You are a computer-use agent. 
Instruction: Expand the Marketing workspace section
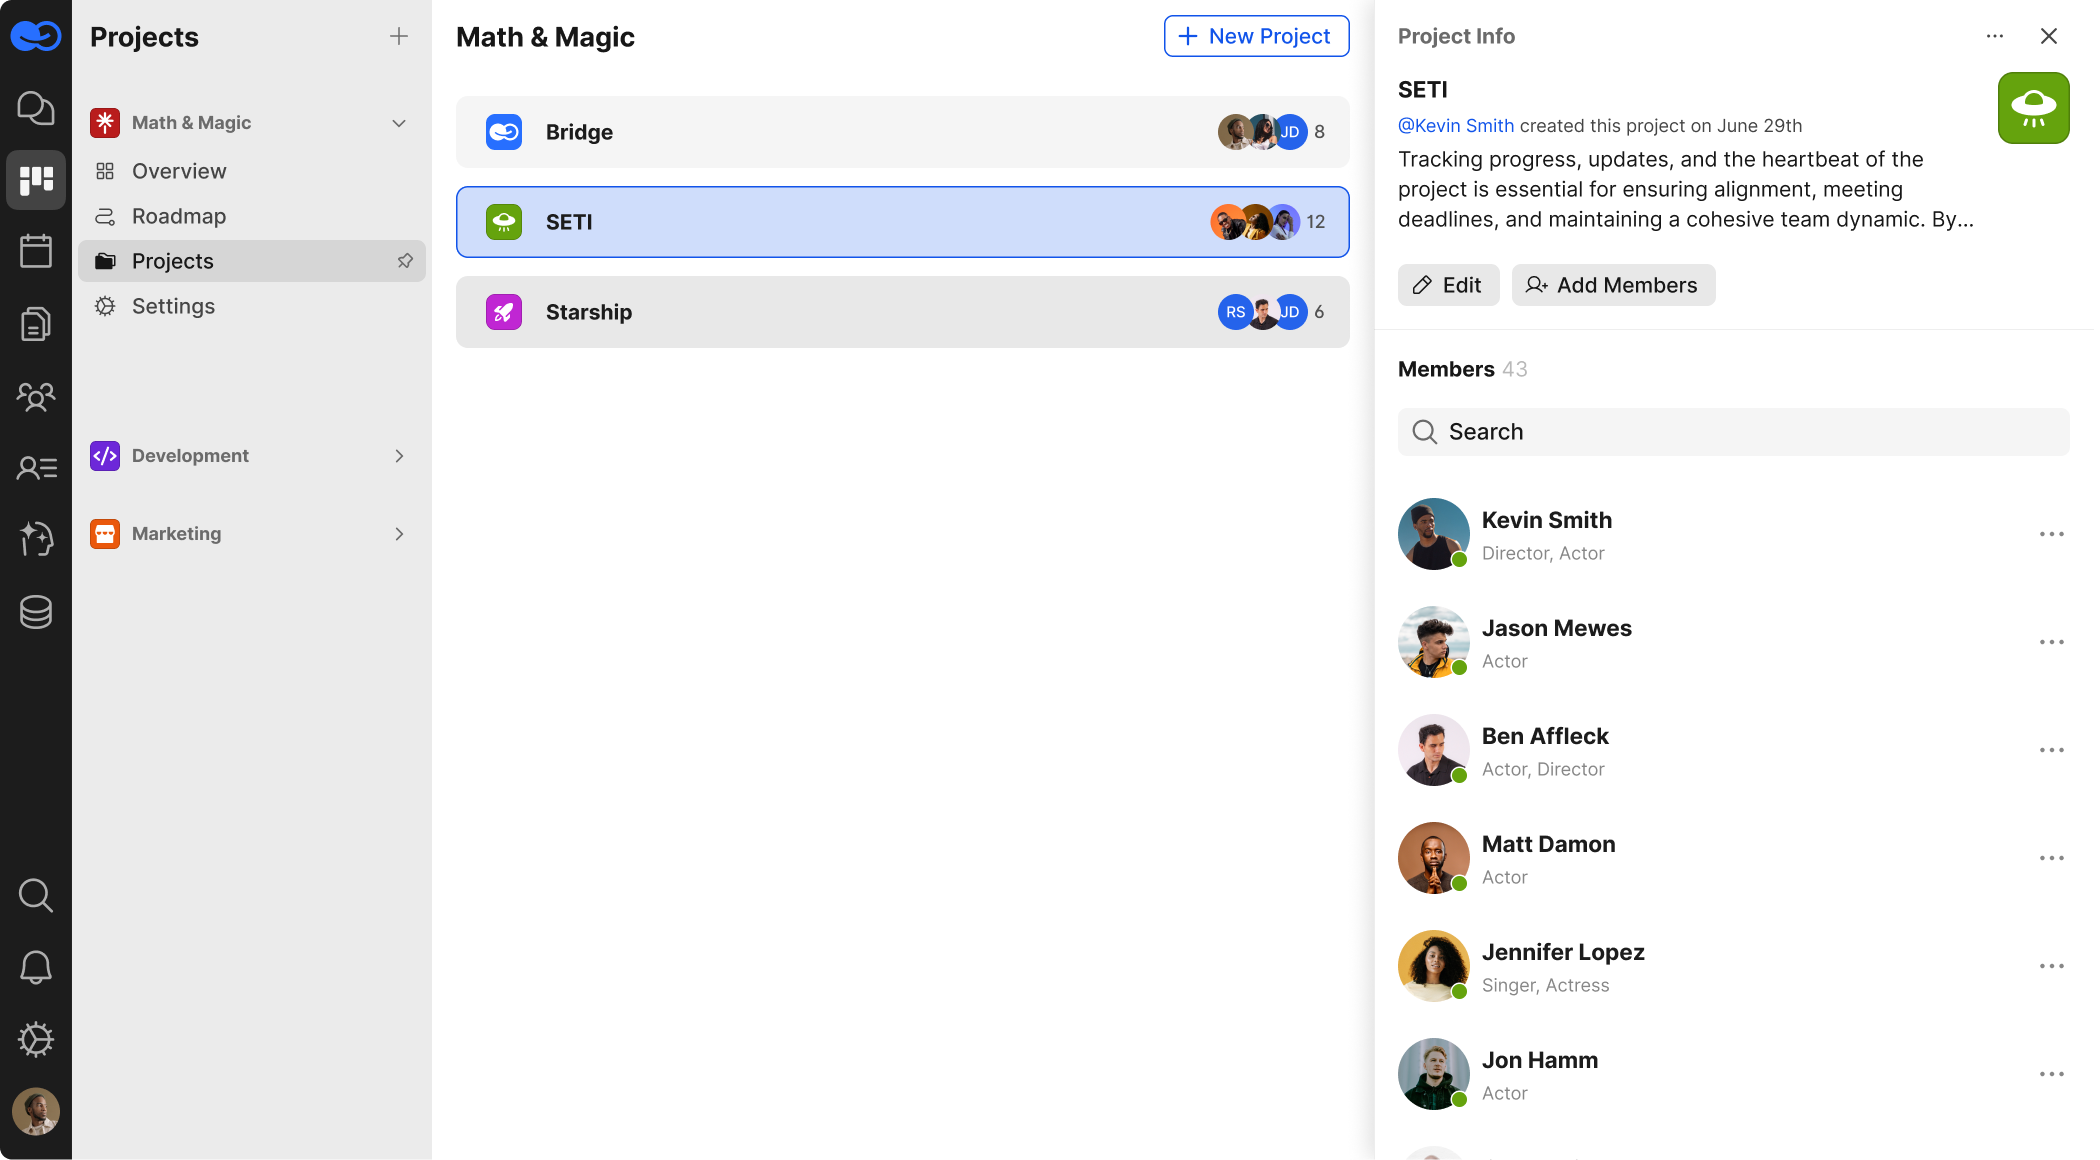pyautogui.click(x=399, y=534)
